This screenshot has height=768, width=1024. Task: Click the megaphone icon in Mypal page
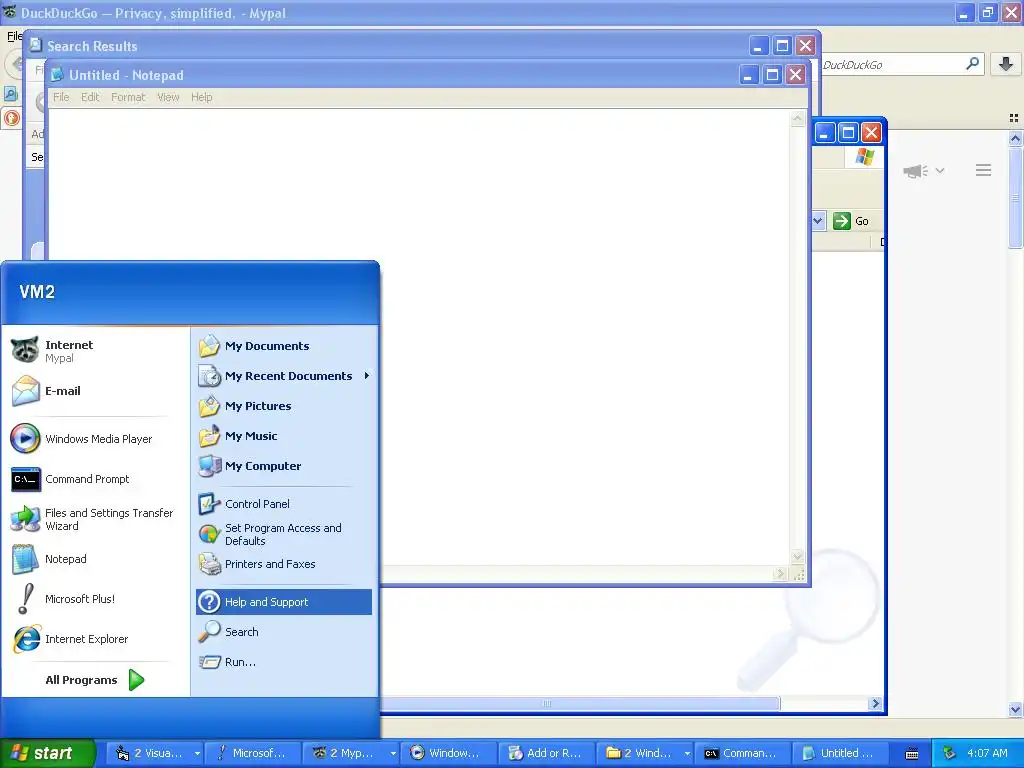click(x=916, y=171)
